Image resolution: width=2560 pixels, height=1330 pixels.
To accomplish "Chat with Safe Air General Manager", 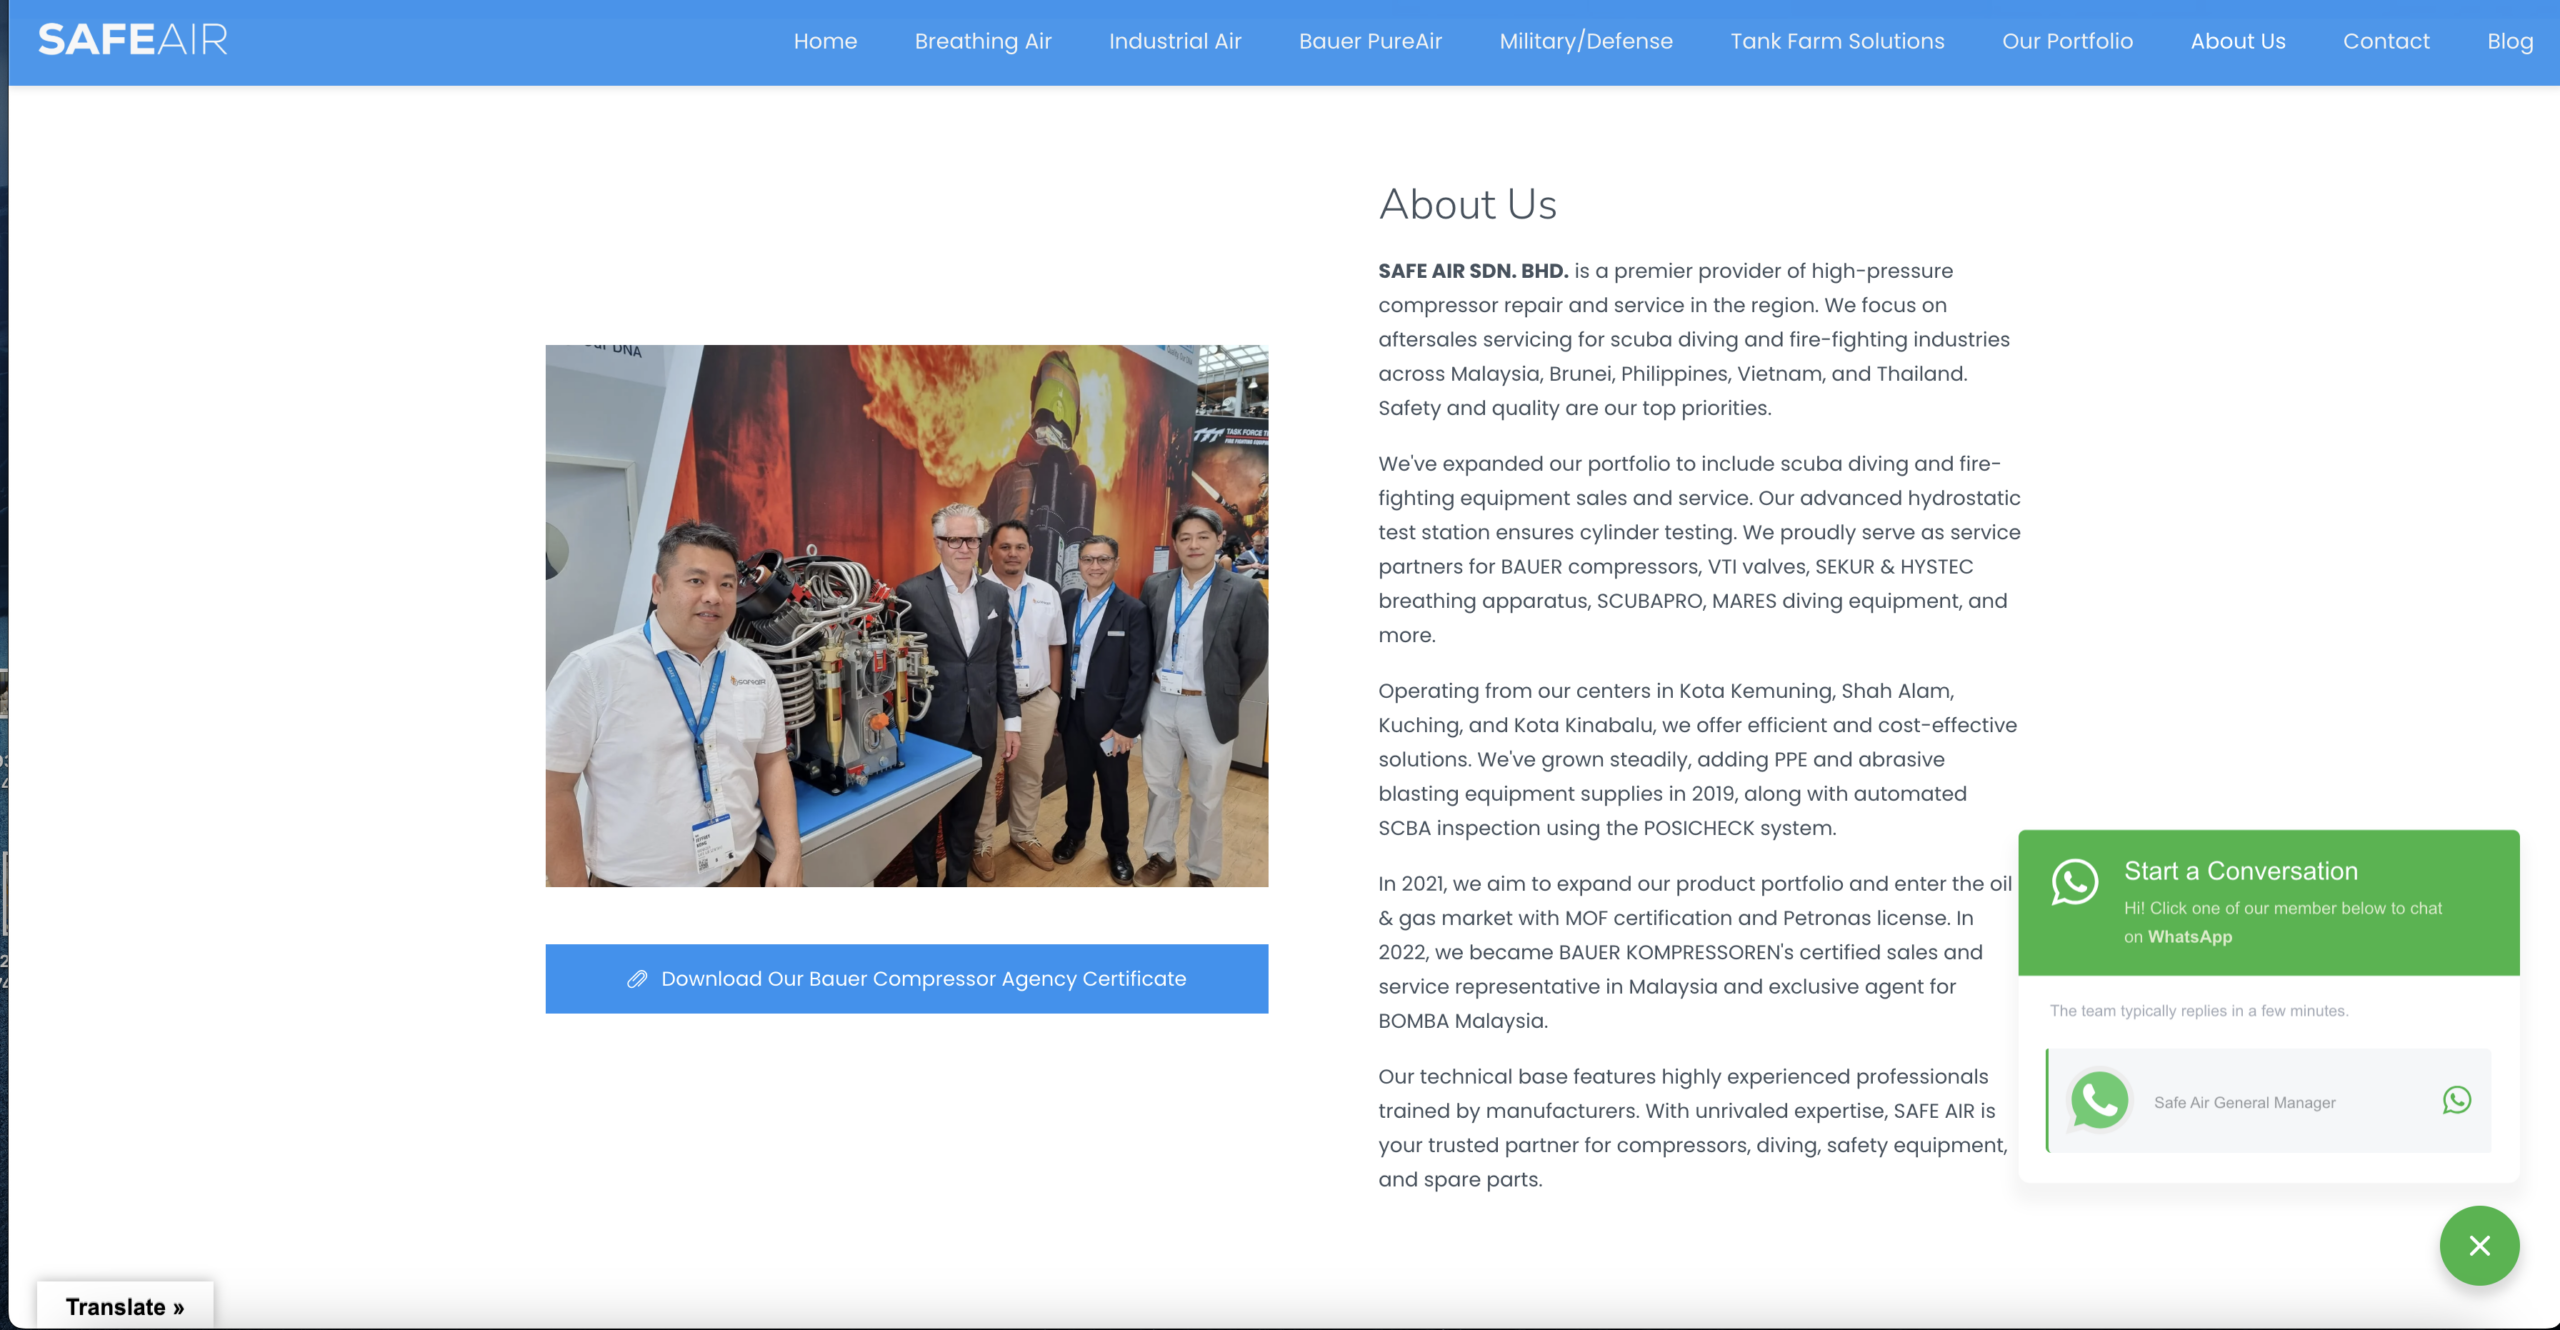I will (2268, 1101).
